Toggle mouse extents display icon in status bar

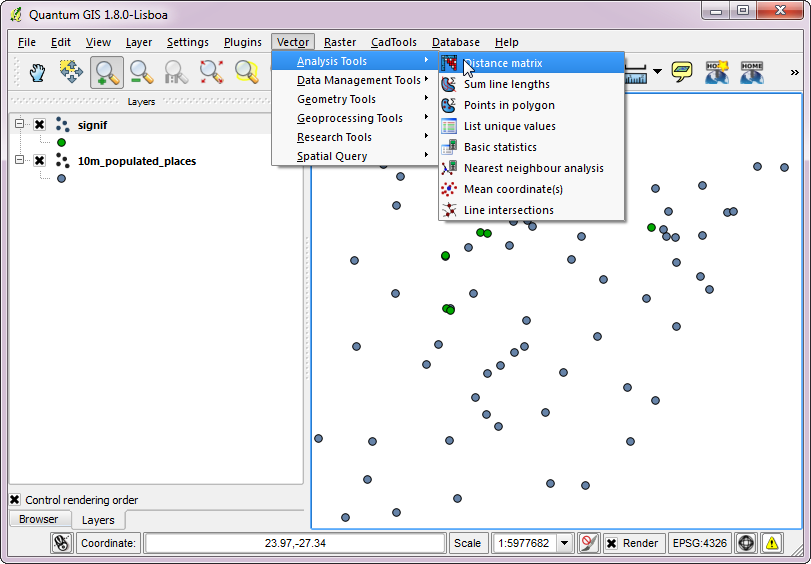pyautogui.click(x=62, y=543)
